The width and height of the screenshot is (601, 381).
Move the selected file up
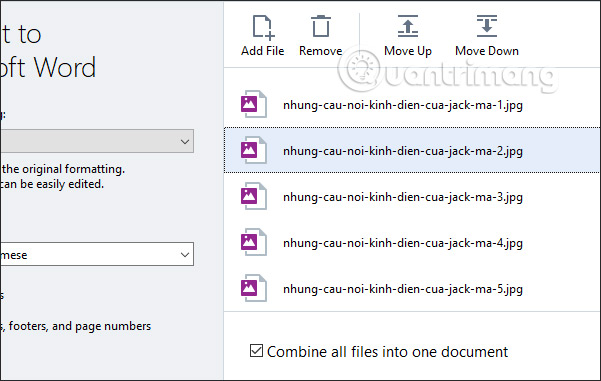point(408,26)
